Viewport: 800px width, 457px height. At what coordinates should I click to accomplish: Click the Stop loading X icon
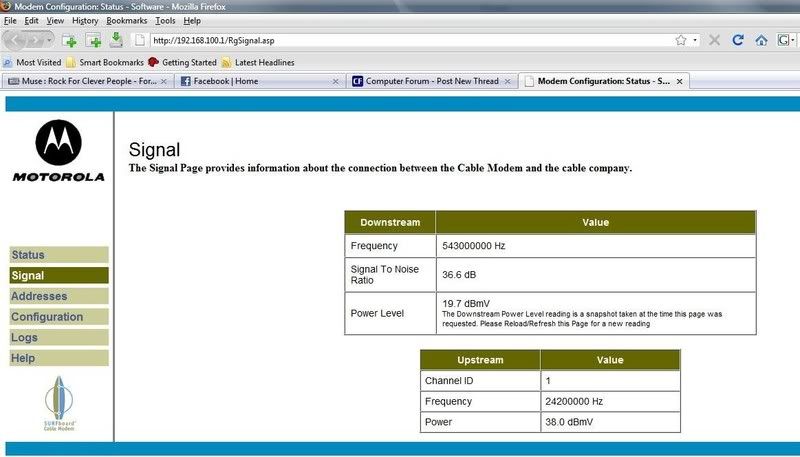[714, 40]
